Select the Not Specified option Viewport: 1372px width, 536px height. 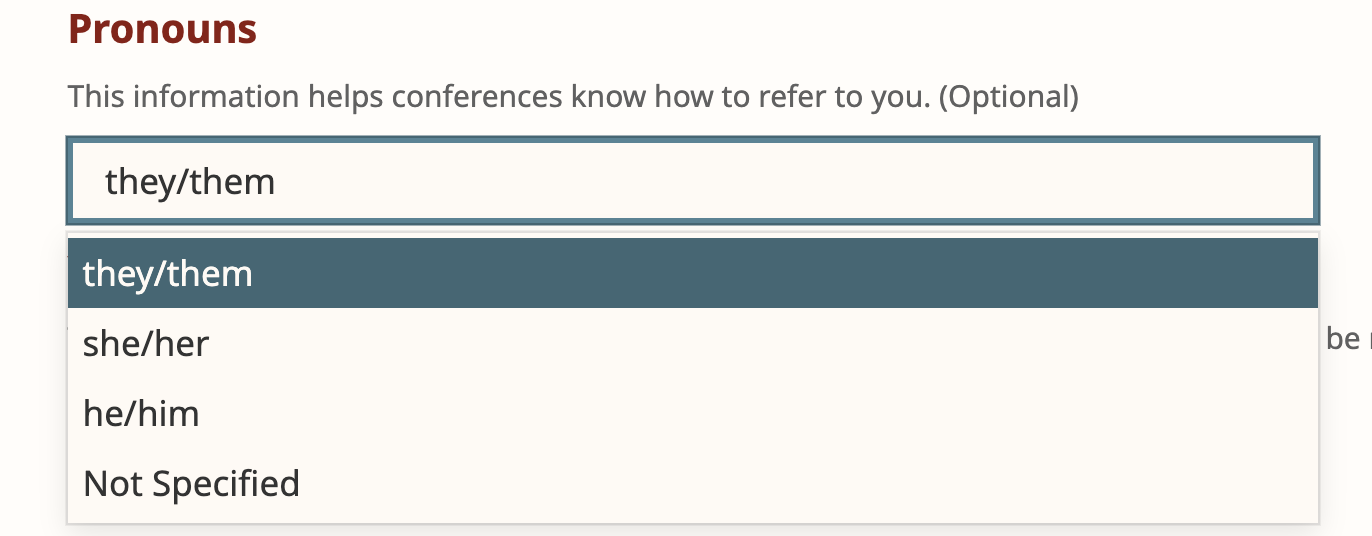click(x=191, y=484)
